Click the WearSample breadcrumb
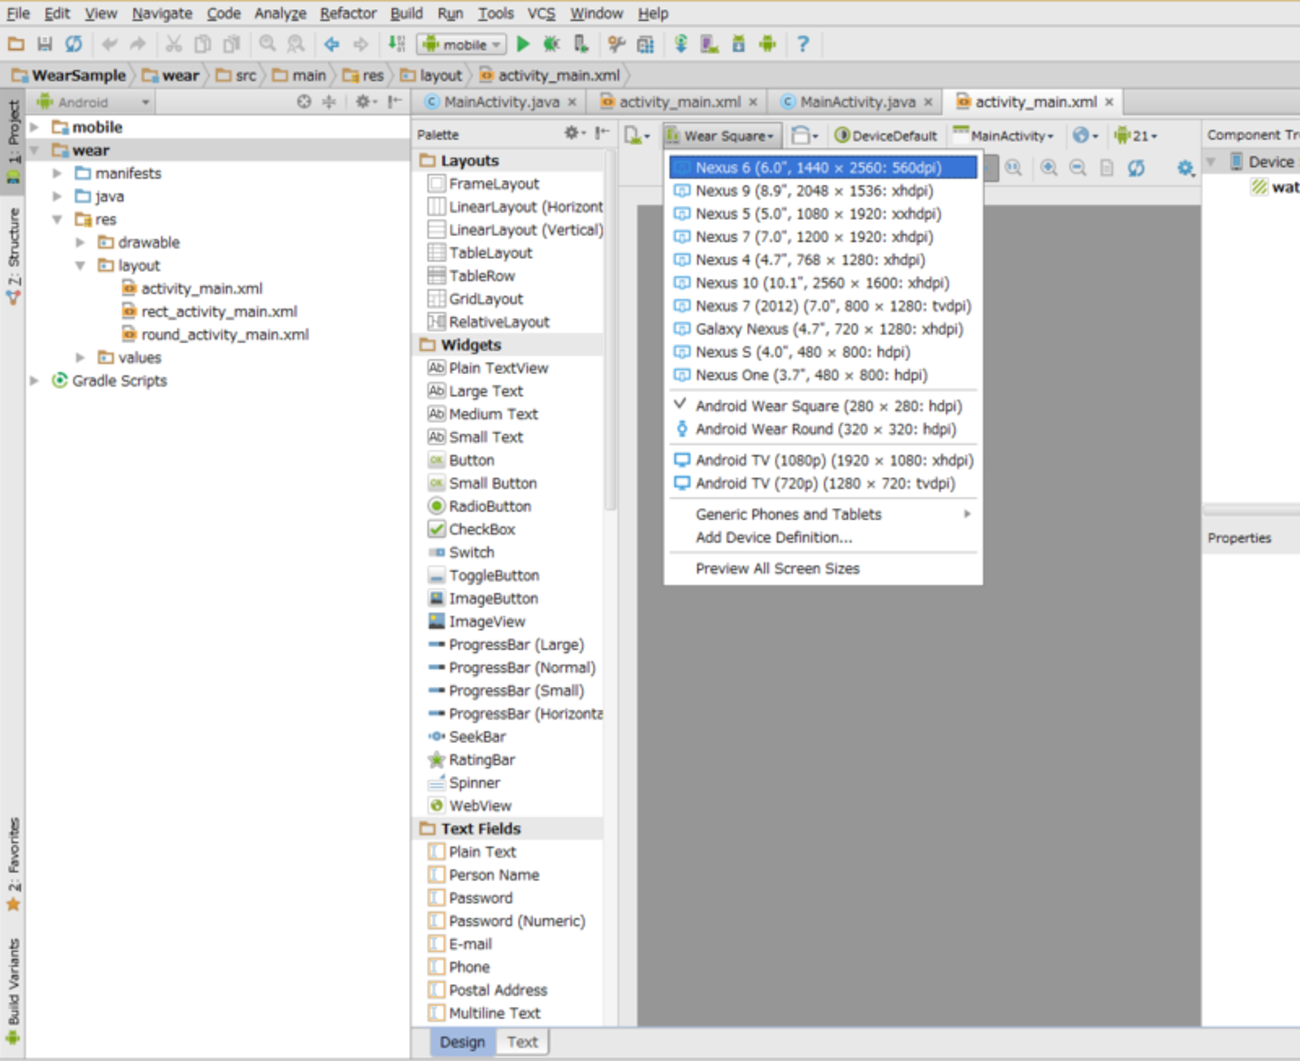1300x1061 pixels. pyautogui.click(x=69, y=75)
